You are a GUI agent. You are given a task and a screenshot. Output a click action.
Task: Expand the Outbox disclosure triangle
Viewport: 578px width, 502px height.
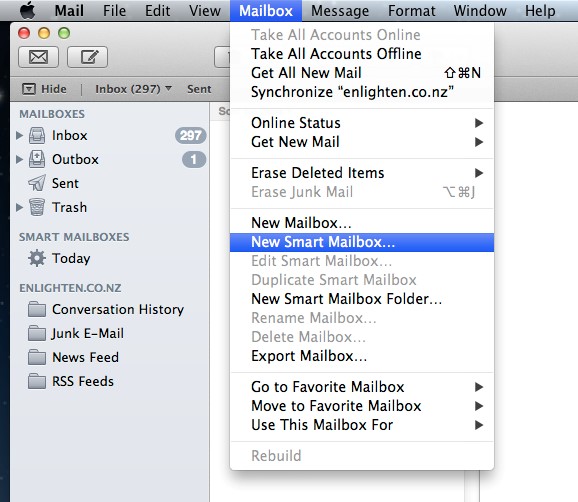pyautogui.click(x=20, y=160)
